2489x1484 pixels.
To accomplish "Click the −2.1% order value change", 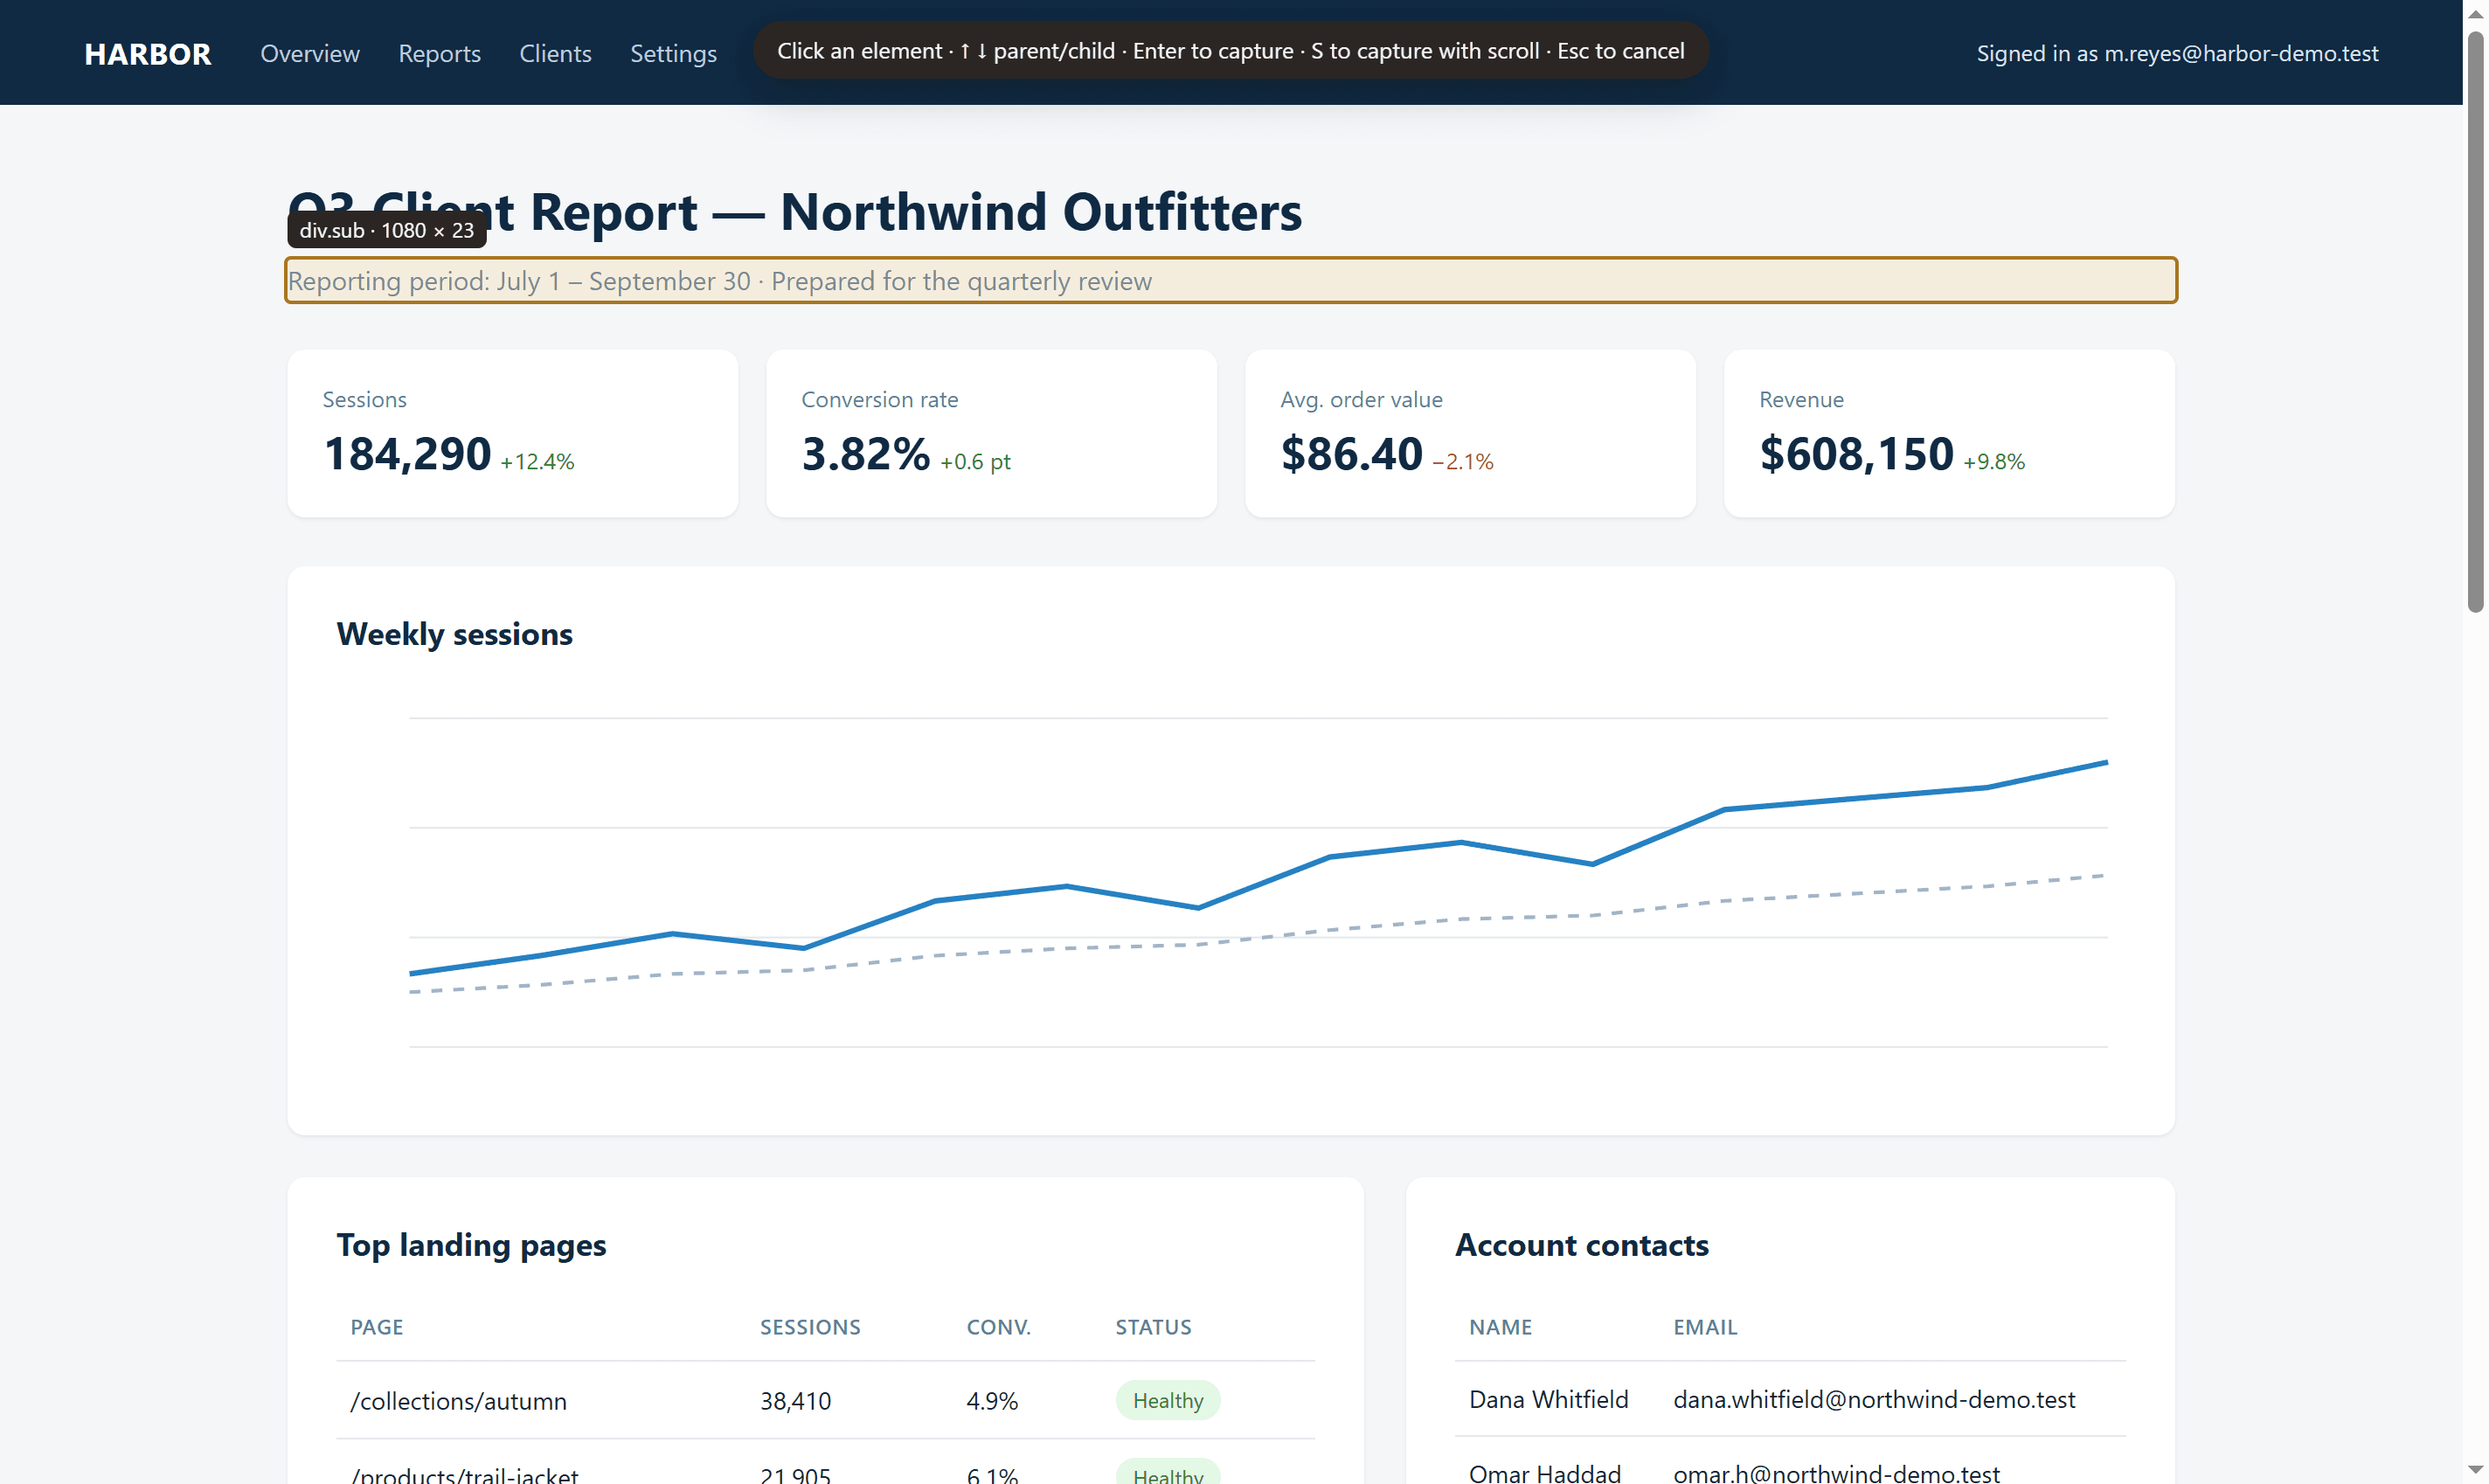I will click(x=1462, y=461).
